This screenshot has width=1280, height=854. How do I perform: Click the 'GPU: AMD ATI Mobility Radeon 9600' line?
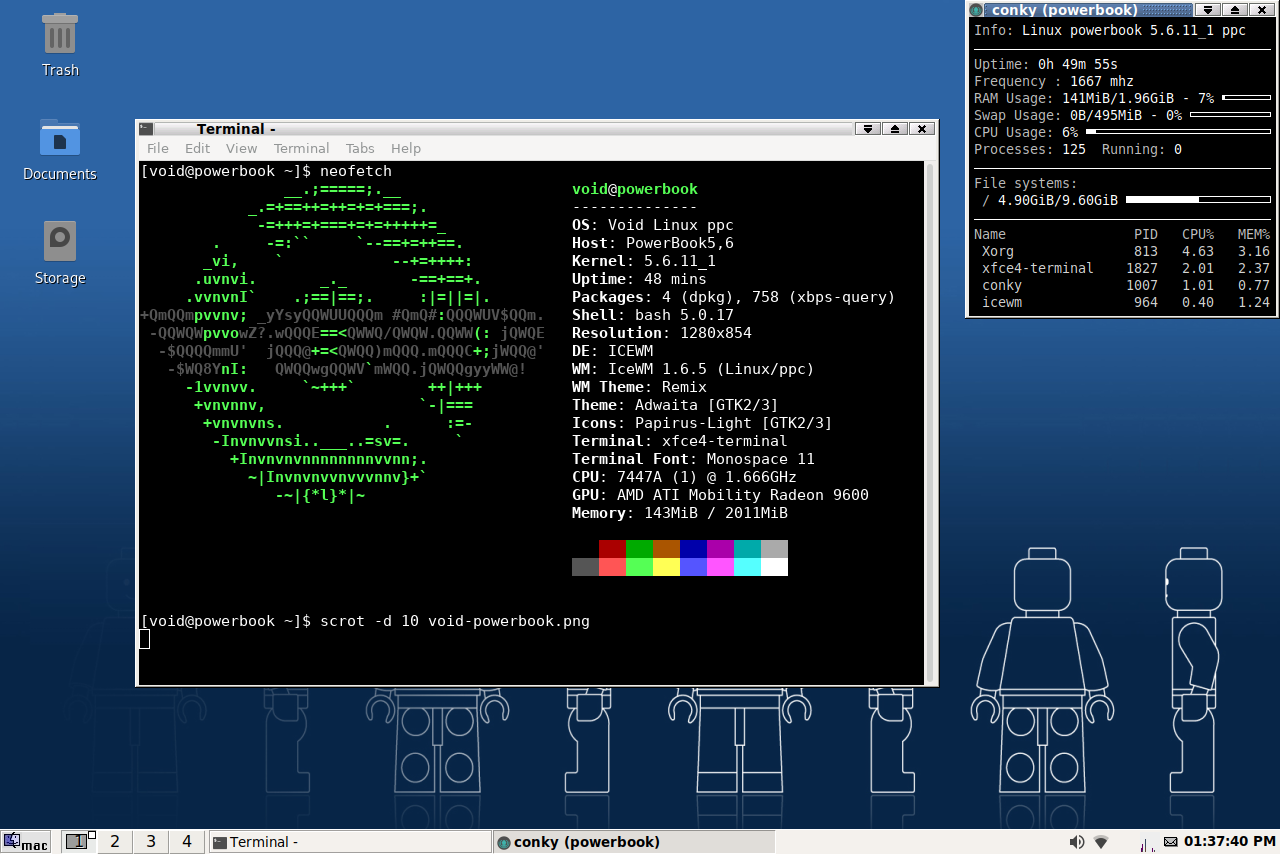(721, 495)
